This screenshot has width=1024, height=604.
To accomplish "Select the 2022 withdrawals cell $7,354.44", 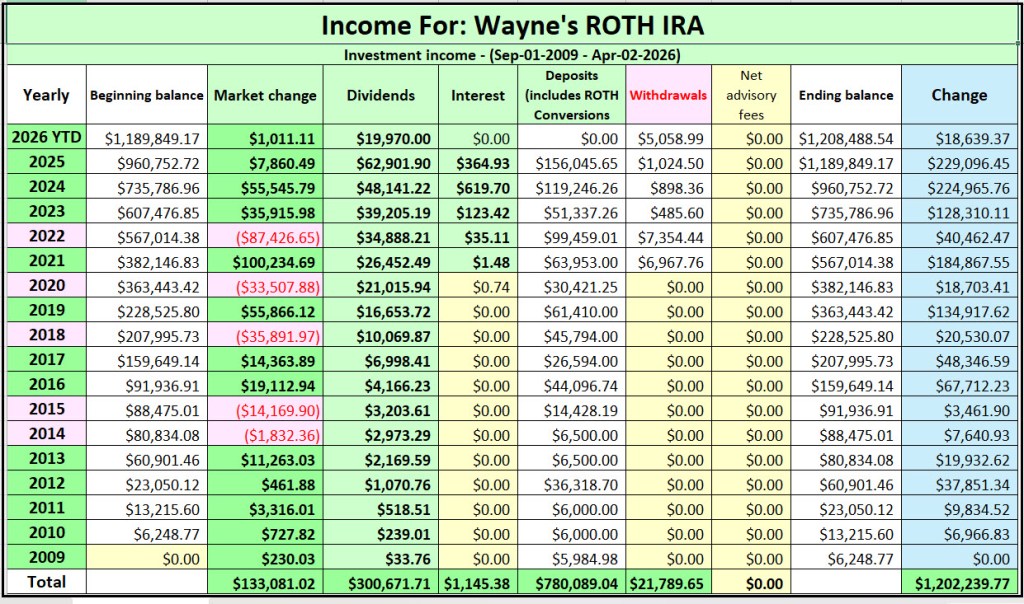I will (668, 236).
